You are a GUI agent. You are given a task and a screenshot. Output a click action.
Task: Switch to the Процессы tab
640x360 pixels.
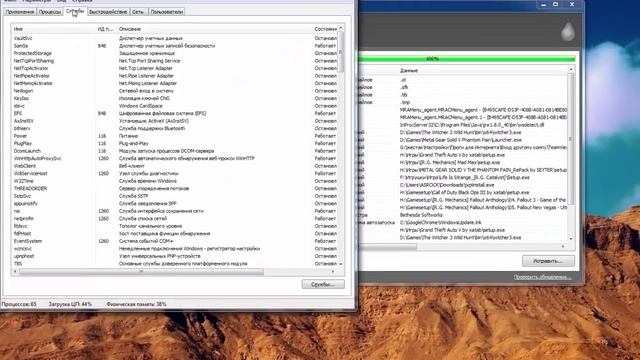pyautogui.click(x=50, y=12)
